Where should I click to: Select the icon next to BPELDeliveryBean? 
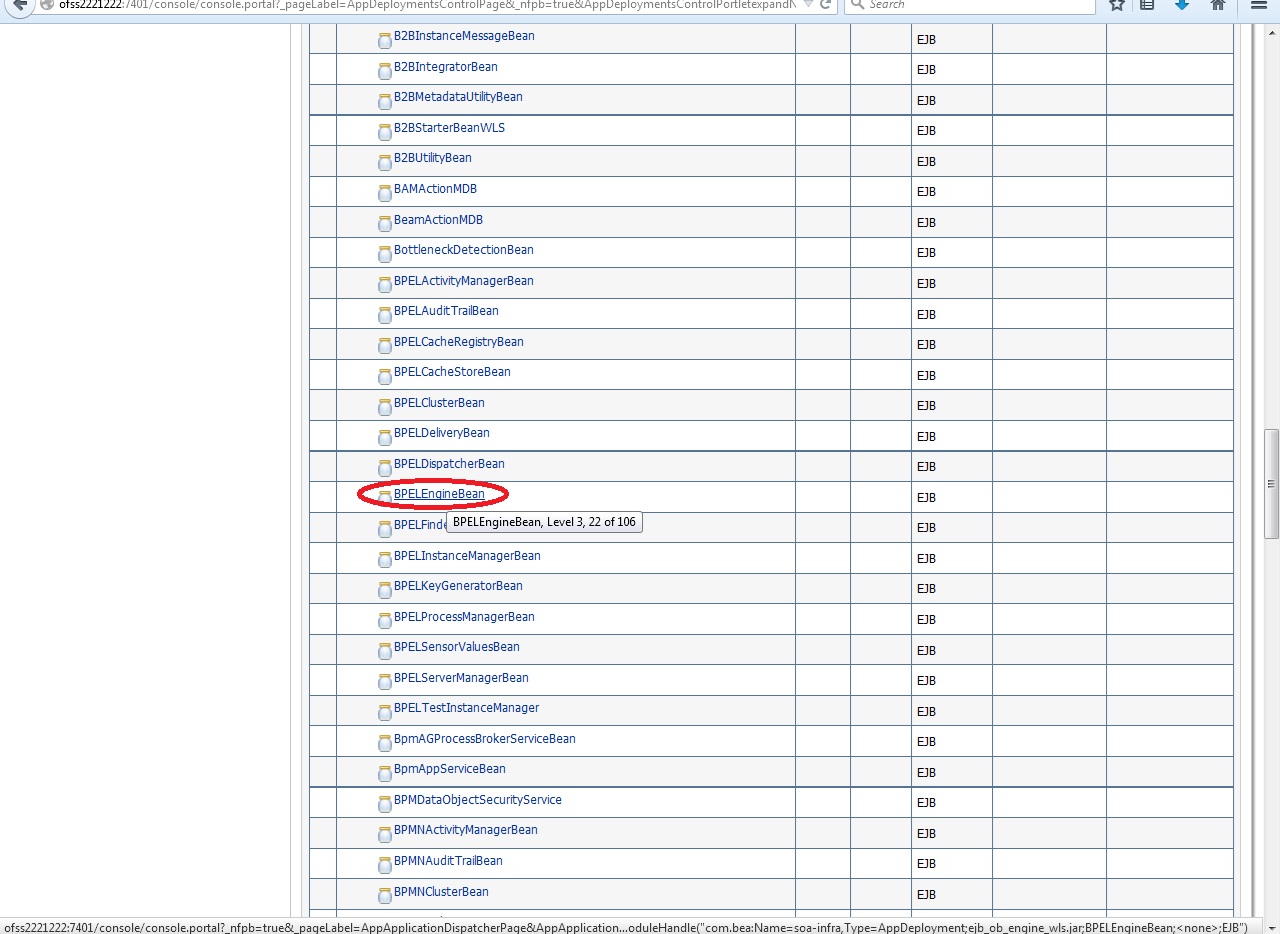click(385, 437)
